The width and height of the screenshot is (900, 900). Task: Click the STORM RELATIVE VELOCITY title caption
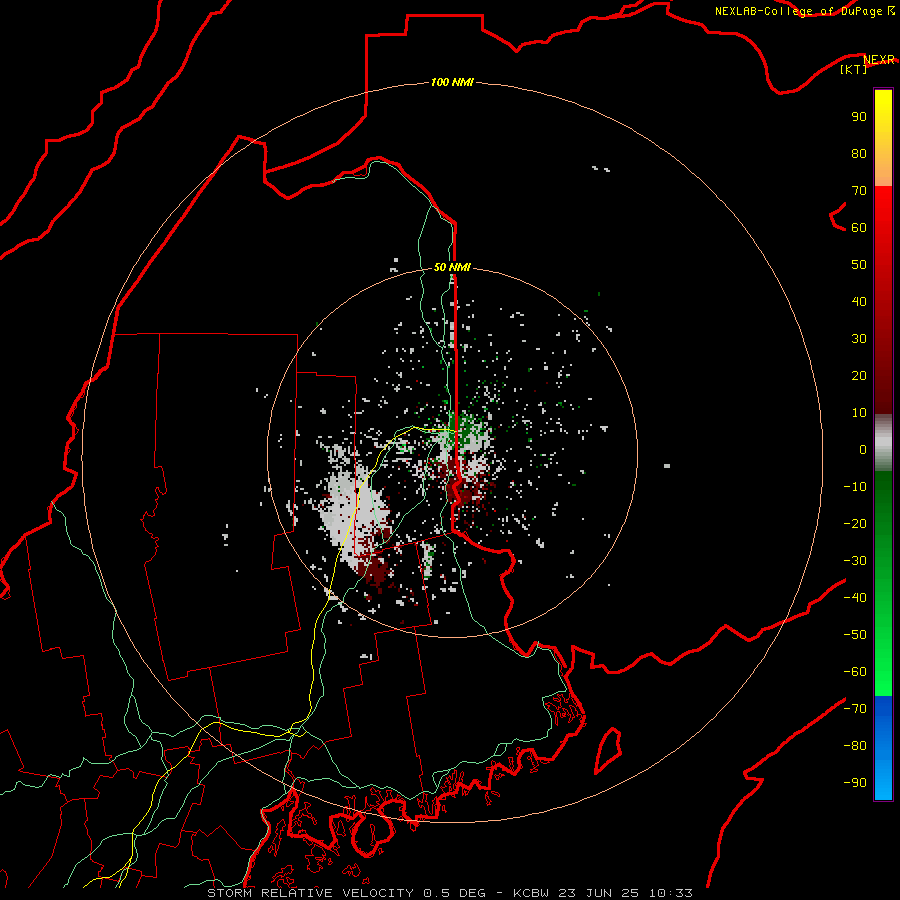click(450, 893)
